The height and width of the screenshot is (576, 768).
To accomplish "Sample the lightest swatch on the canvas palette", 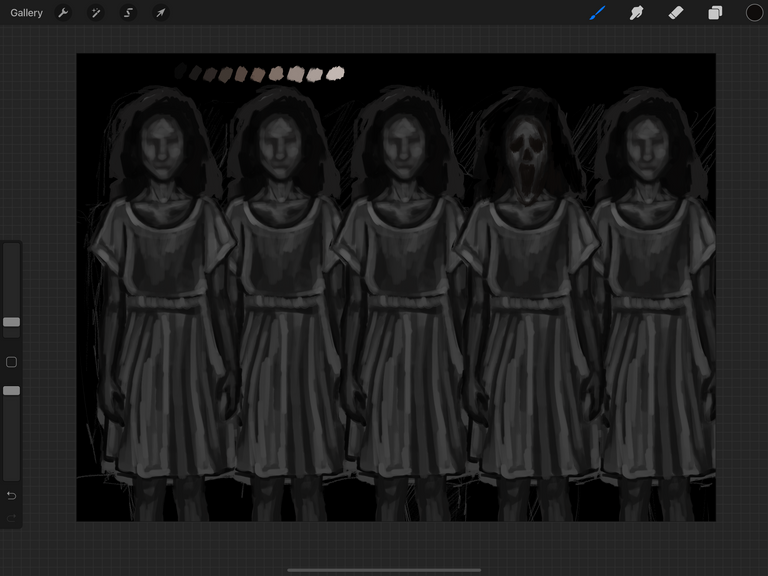I will tap(336, 73).
